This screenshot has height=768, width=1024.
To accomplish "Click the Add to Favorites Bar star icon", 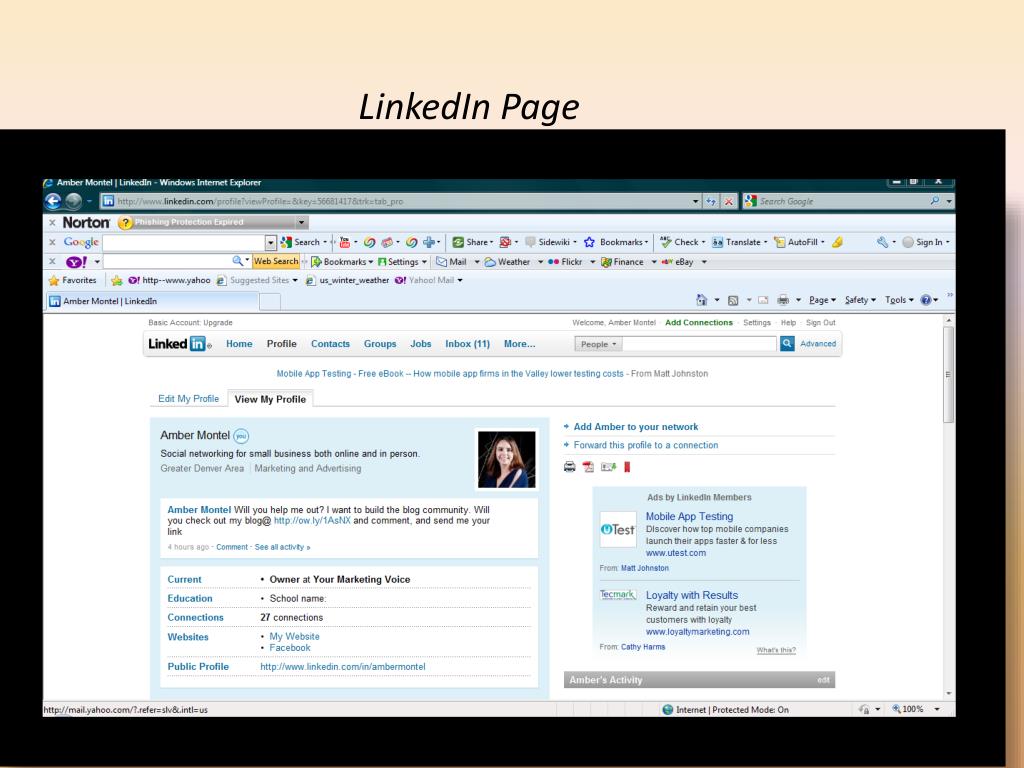I will [x=116, y=280].
